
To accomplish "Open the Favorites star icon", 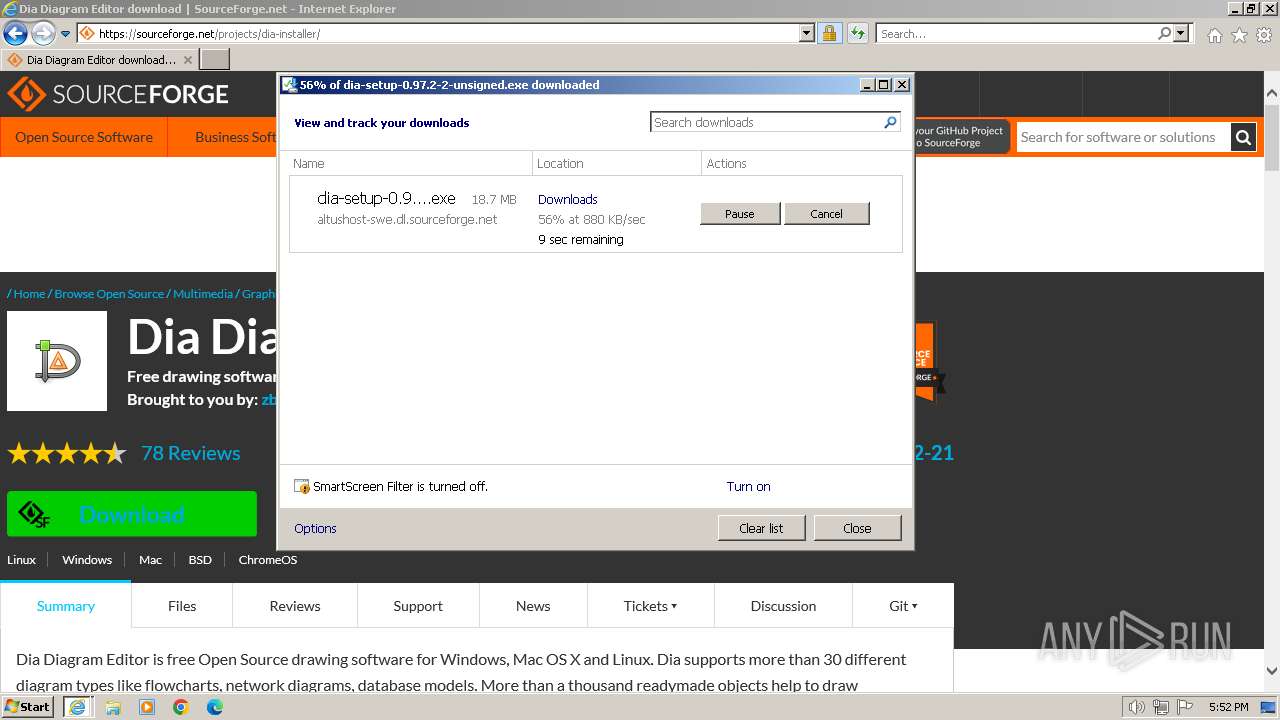I will coord(1239,35).
